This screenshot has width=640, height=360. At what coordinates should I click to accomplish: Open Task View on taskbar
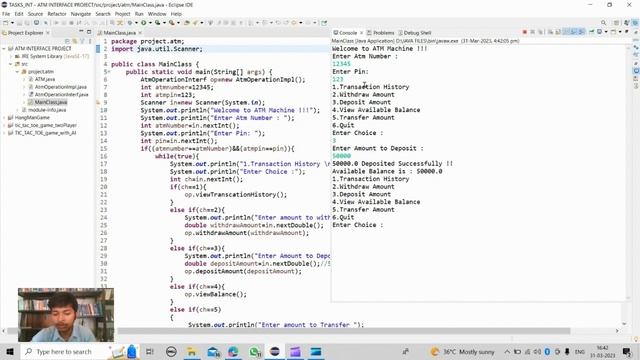150,351
